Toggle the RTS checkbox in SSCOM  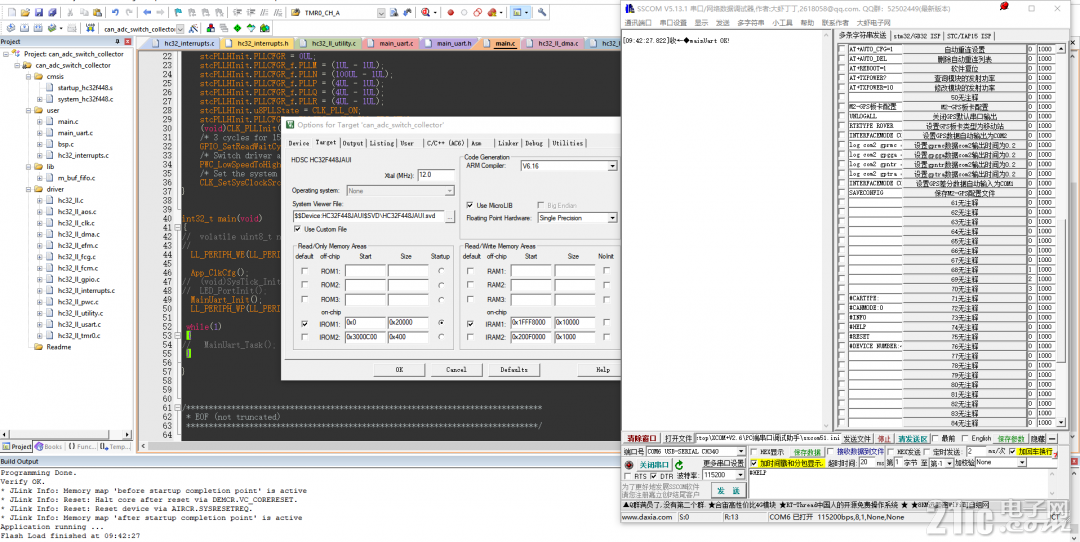[627, 476]
